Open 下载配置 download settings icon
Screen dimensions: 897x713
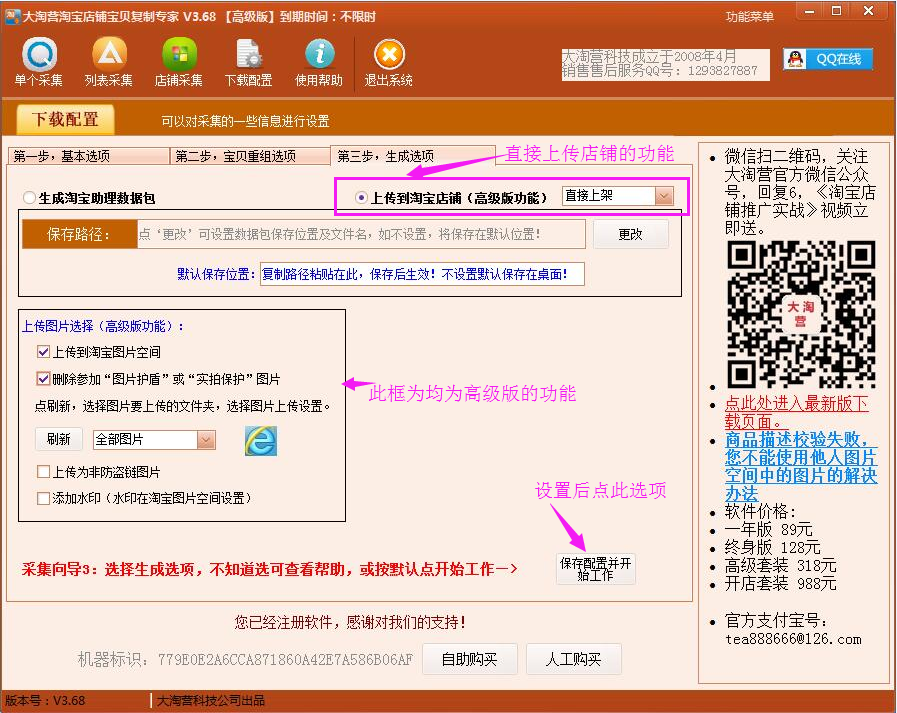tap(248, 62)
